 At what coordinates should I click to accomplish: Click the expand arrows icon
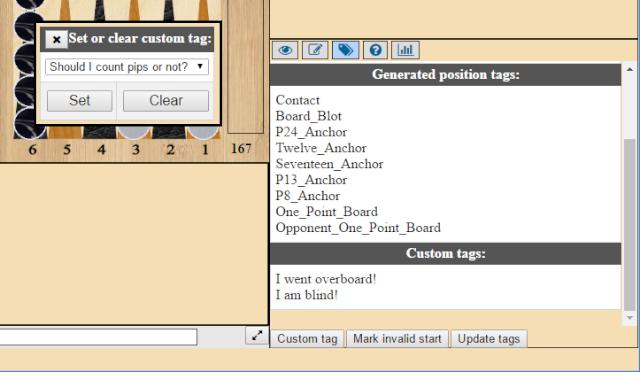point(257,336)
